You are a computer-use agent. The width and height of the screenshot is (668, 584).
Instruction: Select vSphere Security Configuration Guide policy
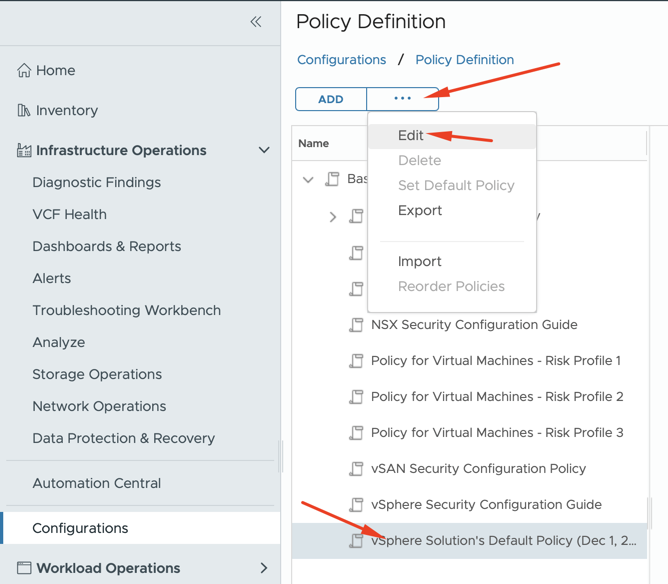click(486, 505)
